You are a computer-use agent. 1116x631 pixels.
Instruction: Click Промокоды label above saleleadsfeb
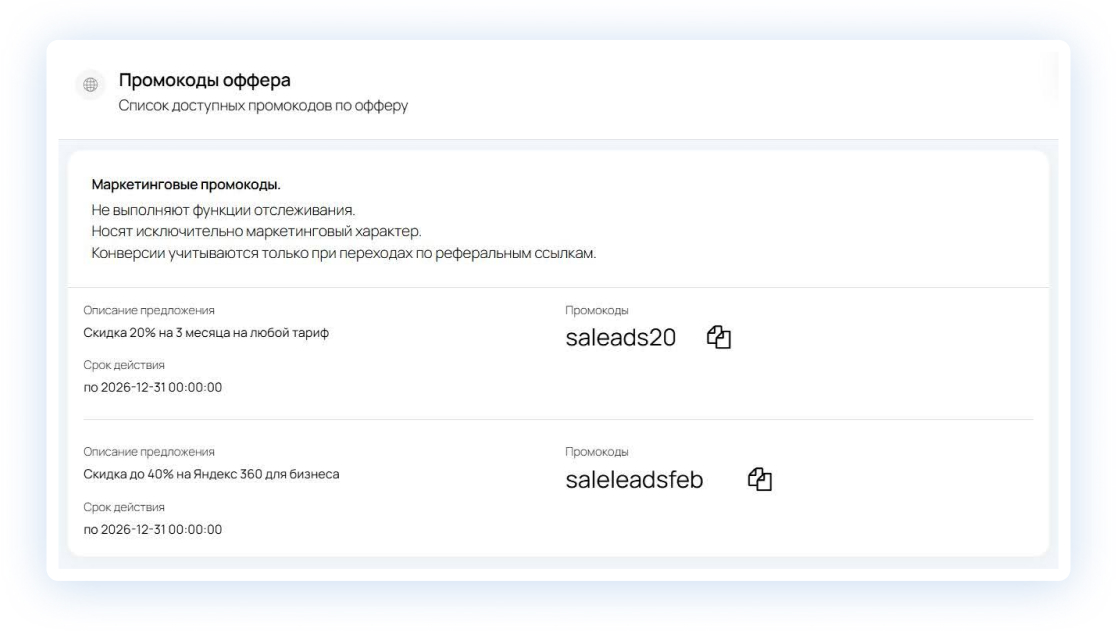coord(597,452)
